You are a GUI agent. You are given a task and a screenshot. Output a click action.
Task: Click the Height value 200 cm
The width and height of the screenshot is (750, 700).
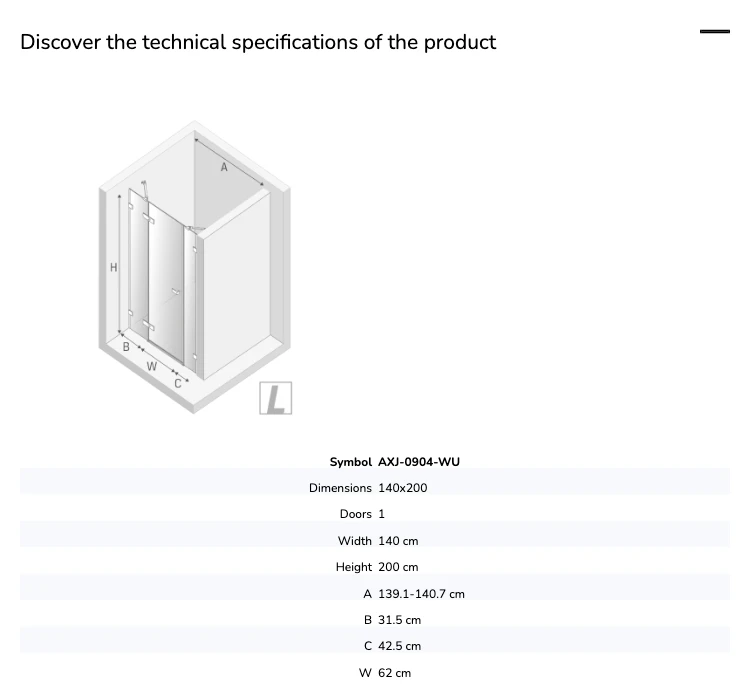click(x=398, y=567)
